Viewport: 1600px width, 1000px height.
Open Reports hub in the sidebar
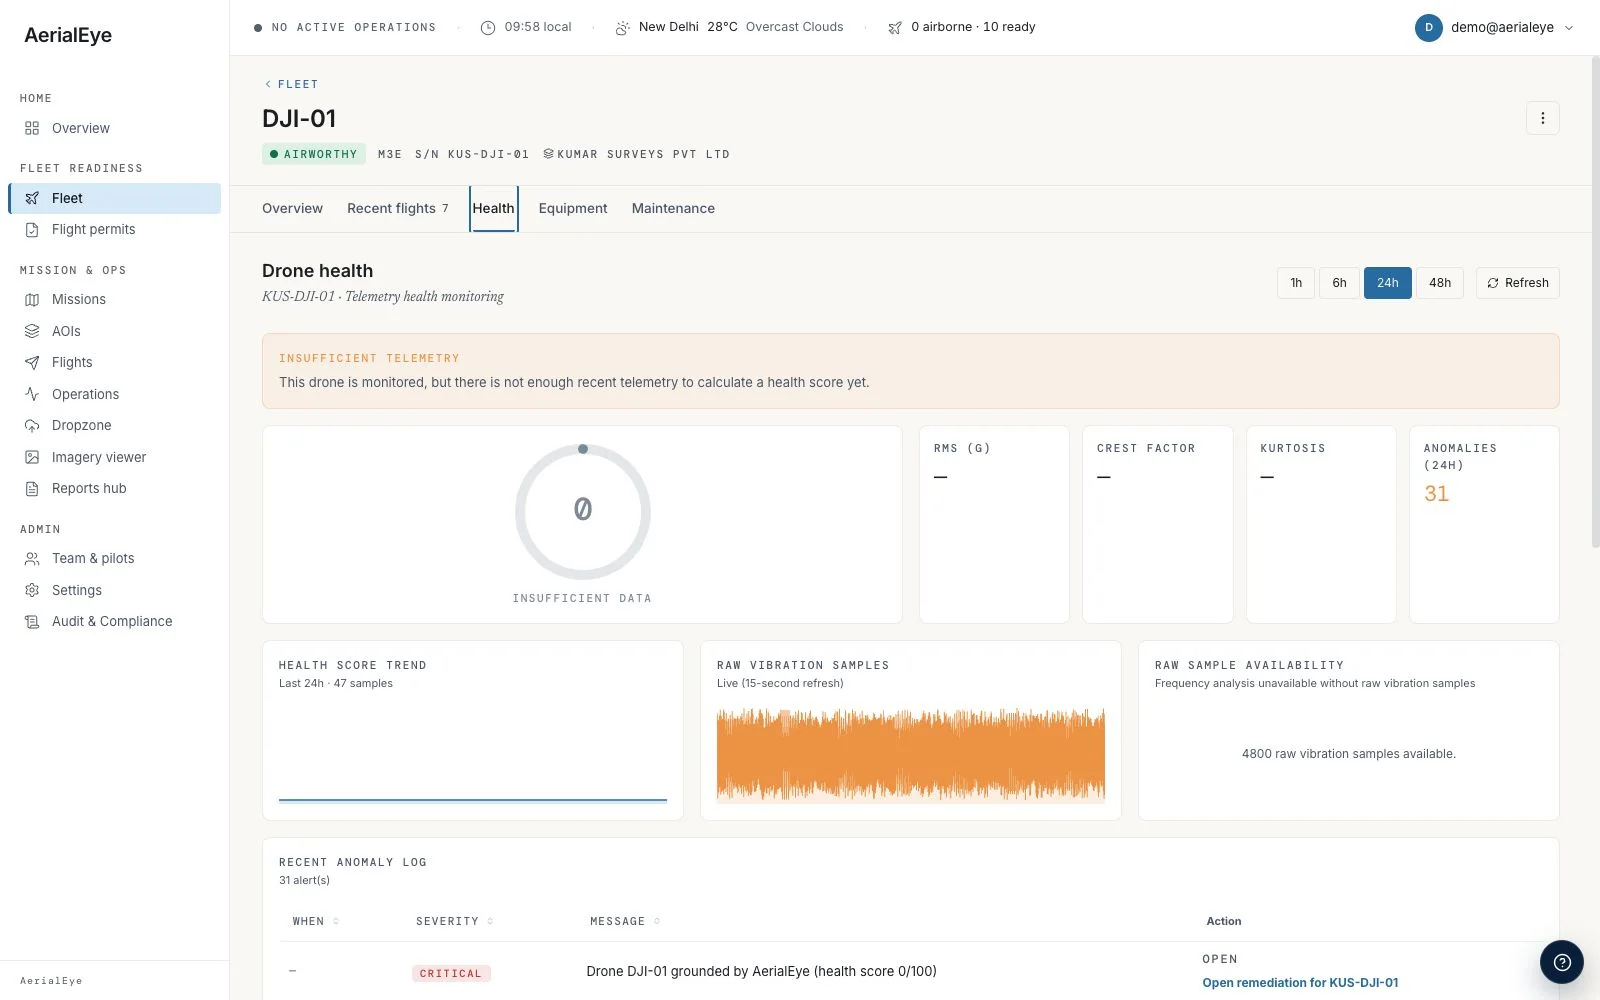click(114, 488)
